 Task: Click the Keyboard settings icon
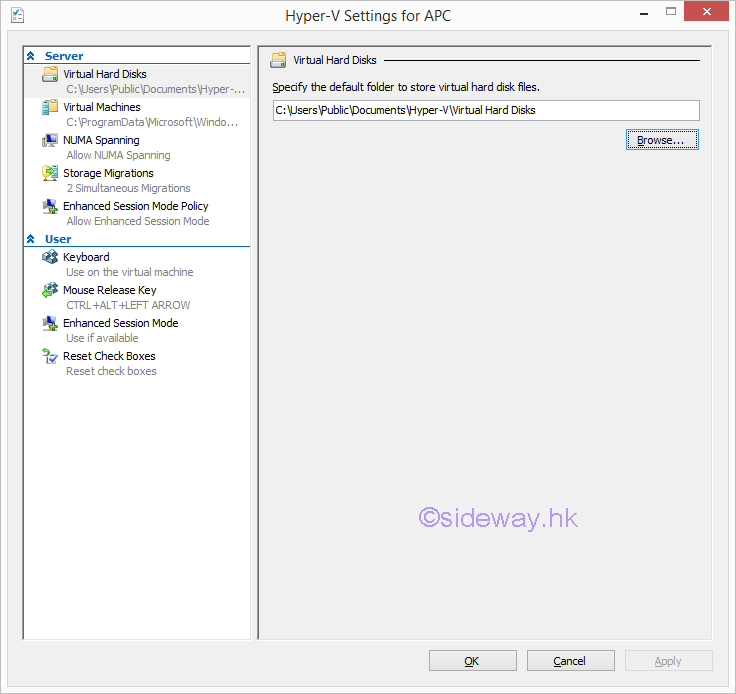pyautogui.click(x=50, y=257)
